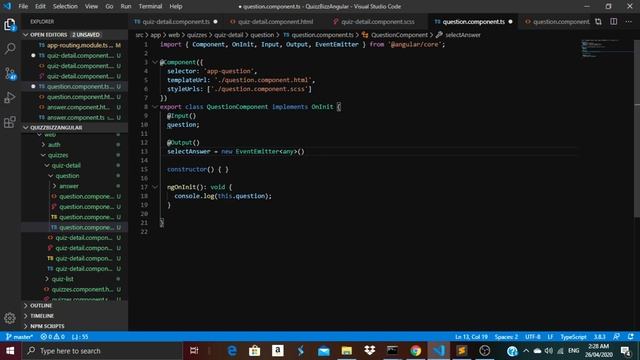Screen dimensions: 640x360
Task: Click the QuestionComponent breadcrumb
Action: click(399, 35)
